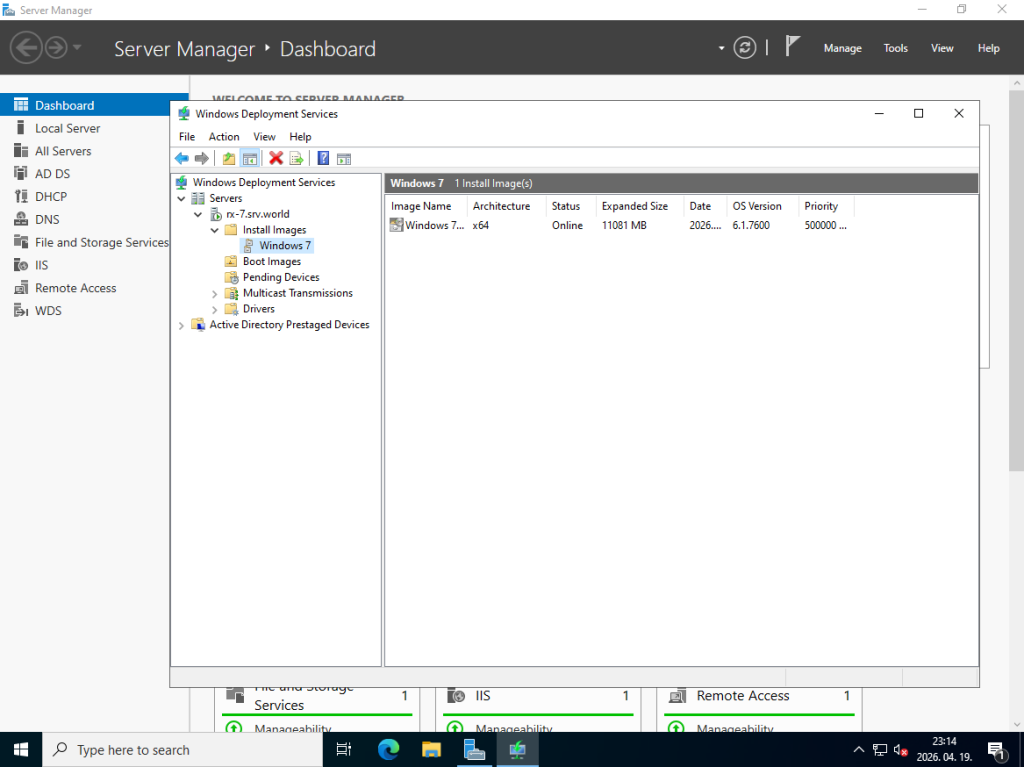Expand Active Directory Prestaged Devices node
The width and height of the screenshot is (1024, 767).
click(x=181, y=325)
